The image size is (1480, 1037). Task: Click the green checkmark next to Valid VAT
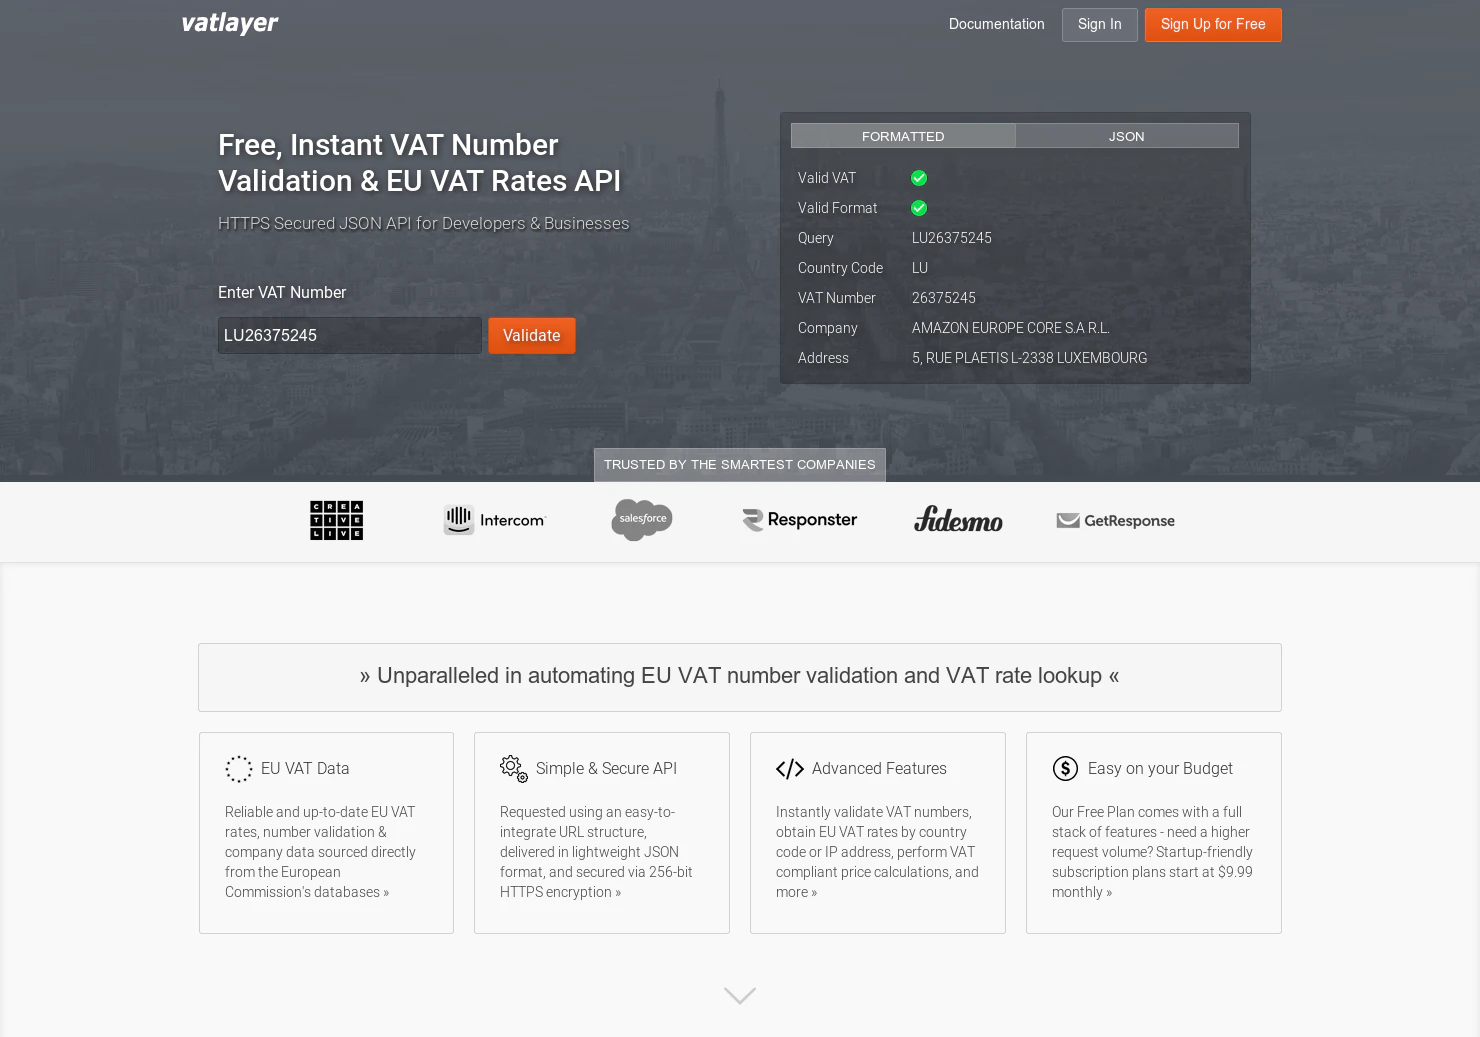pos(918,178)
